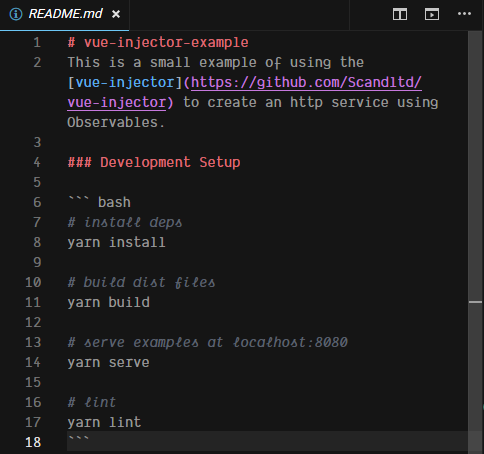The width and height of the screenshot is (484, 454).
Task: Select the README.md editor tab
Action: (x=64, y=14)
